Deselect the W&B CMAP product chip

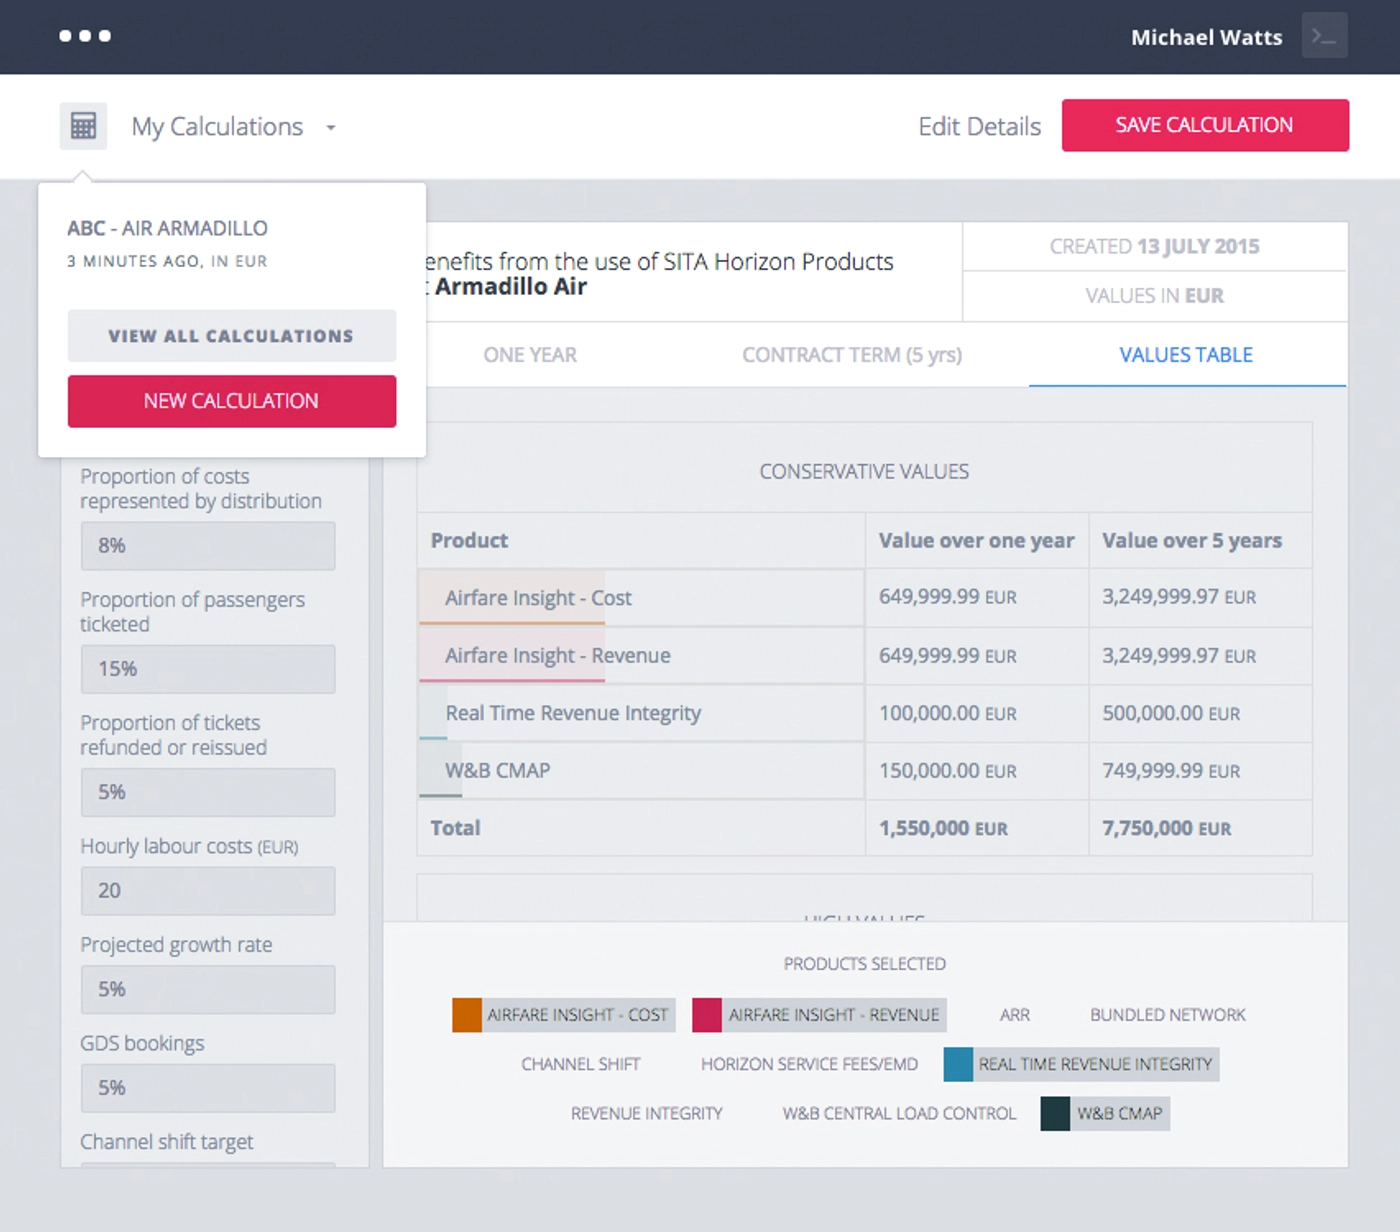[1103, 1113]
